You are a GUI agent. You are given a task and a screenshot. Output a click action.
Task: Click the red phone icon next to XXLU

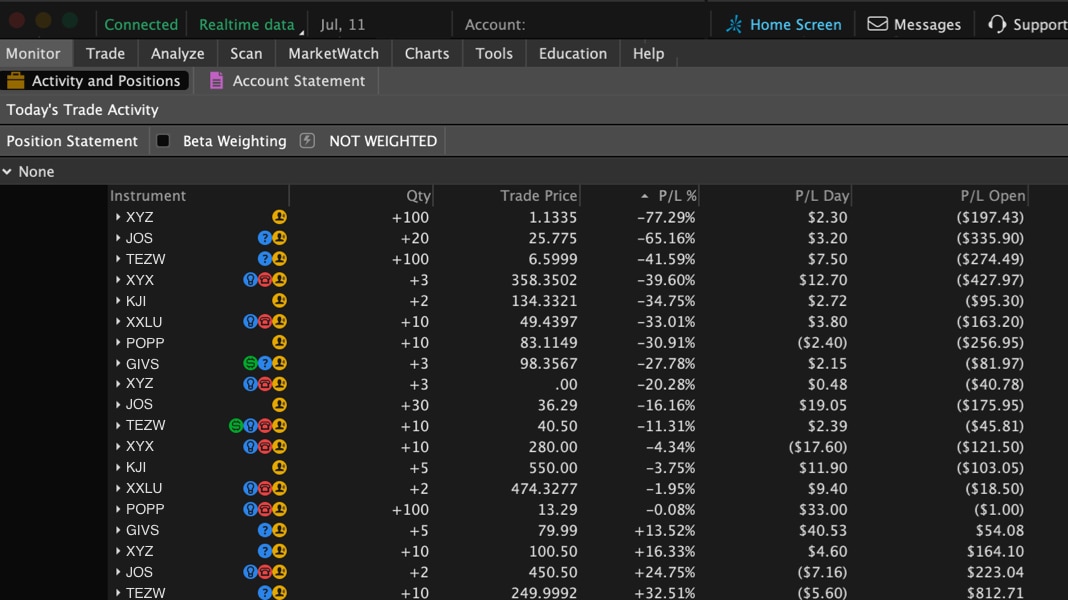point(265,322)
